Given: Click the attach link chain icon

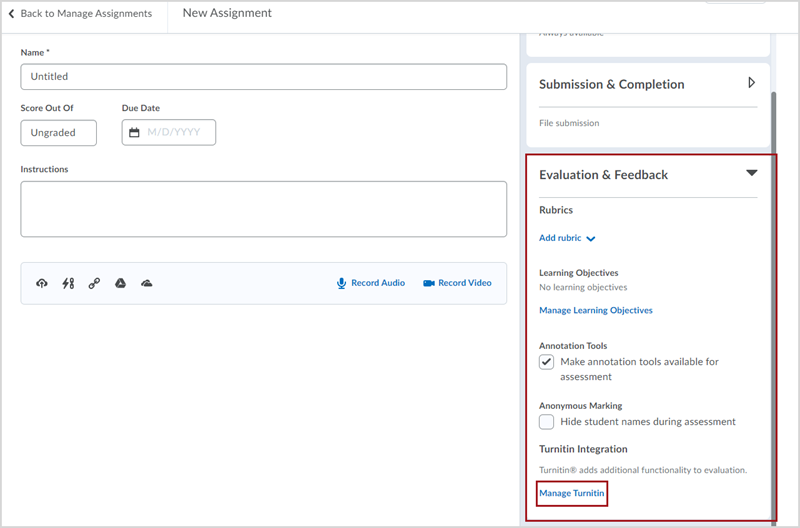Looking at the screenshot, I should 94,283.
